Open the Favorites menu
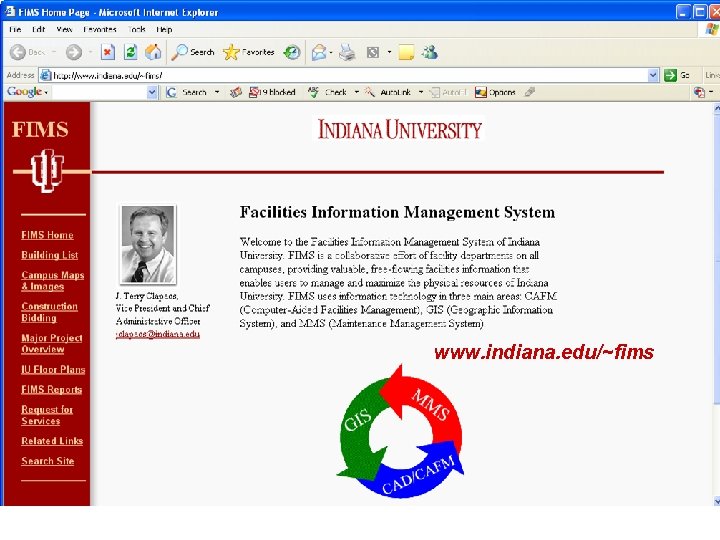Image resolution: width=720 pixels, height=540 pixels. pyautogui.click(x=100, y=29)
